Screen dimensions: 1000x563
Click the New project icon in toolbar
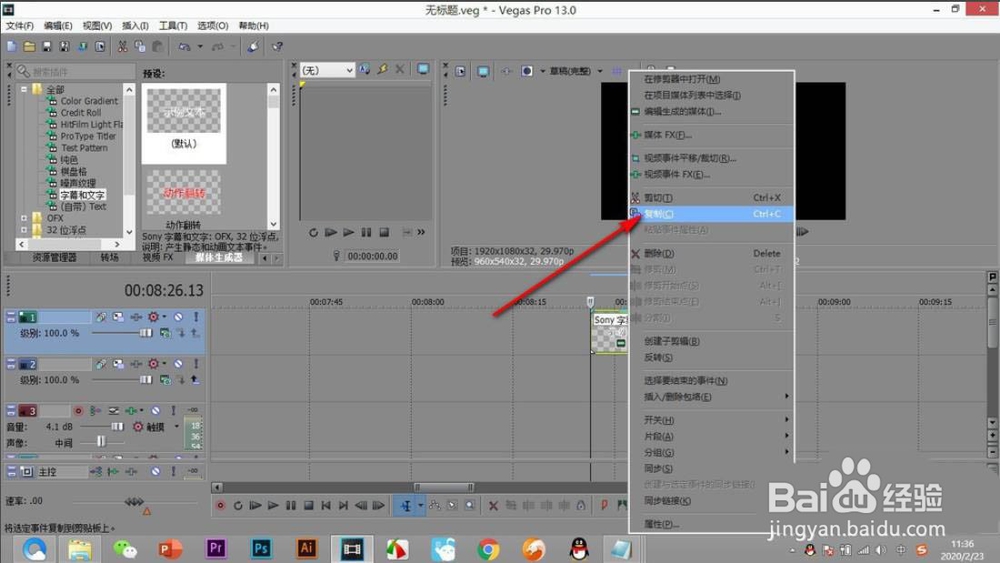tap(11, 47)
